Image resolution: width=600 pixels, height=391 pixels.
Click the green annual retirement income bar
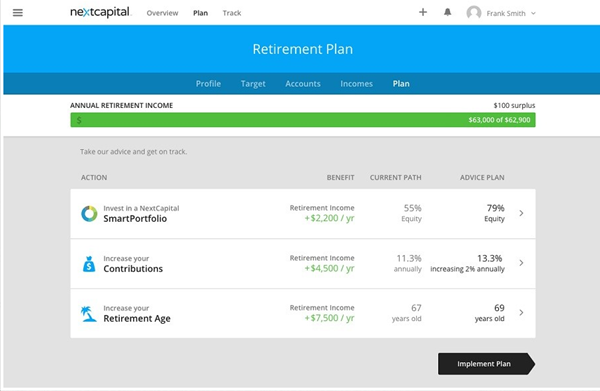(303, 120)
